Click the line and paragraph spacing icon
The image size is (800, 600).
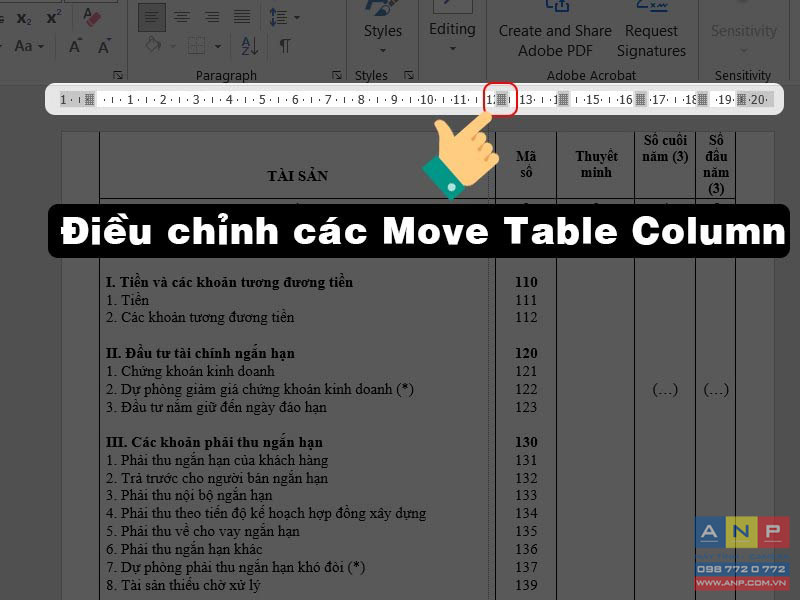pyautogui.click(x=278, y=17)
